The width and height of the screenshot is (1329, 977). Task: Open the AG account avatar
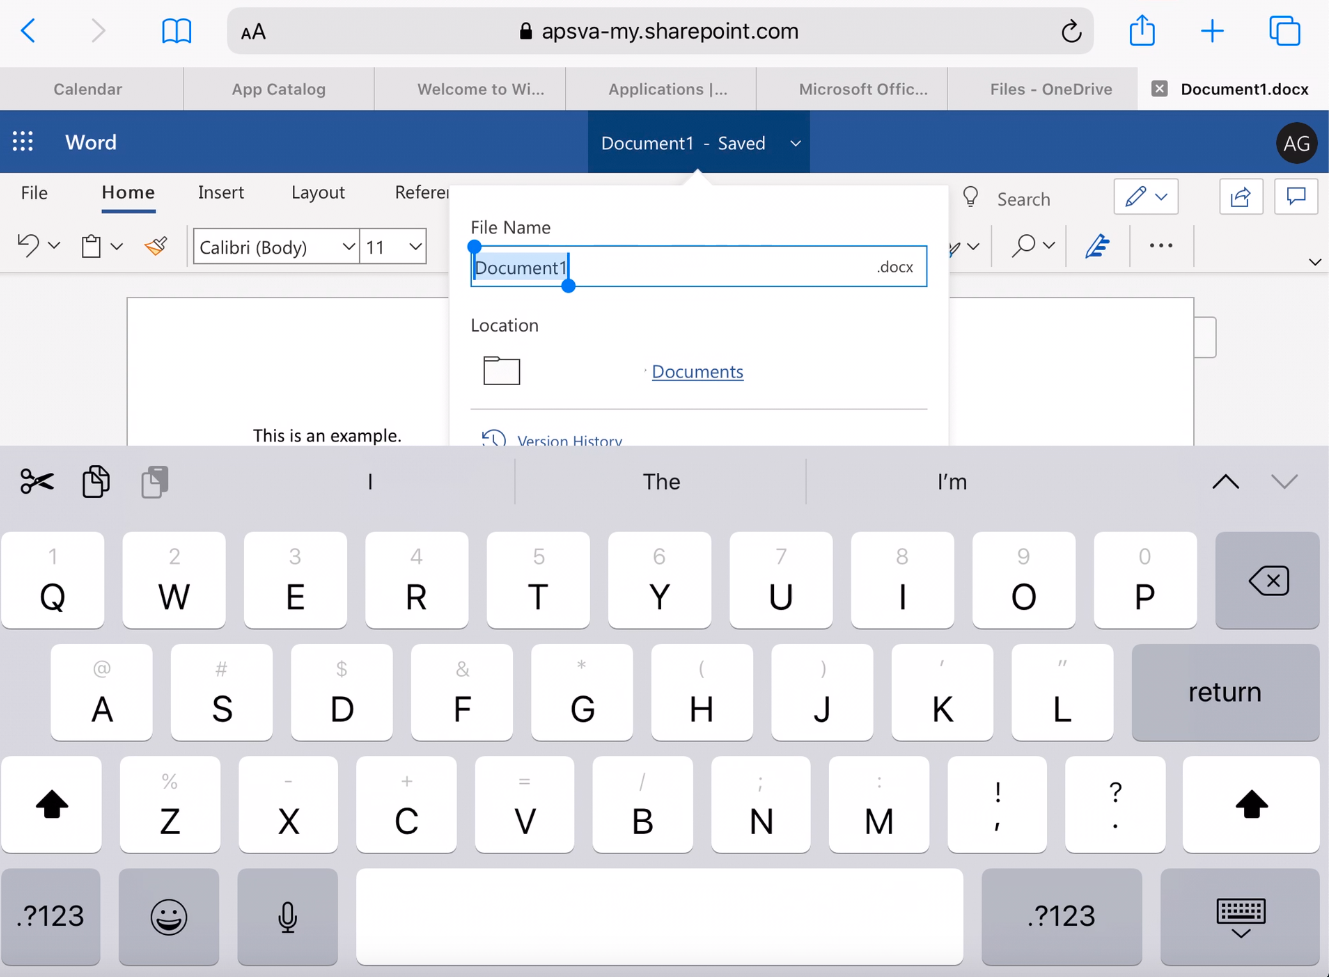[x=1296, y=143]
